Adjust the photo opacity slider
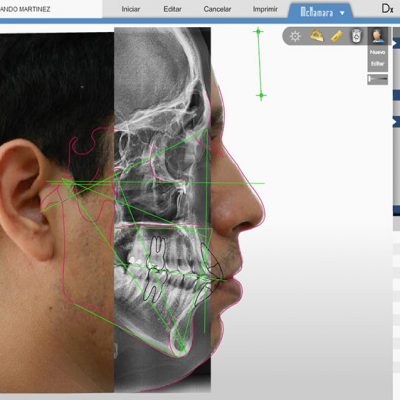Image resolution: width=400 pixels, height=400 pixels. (378, 79)
